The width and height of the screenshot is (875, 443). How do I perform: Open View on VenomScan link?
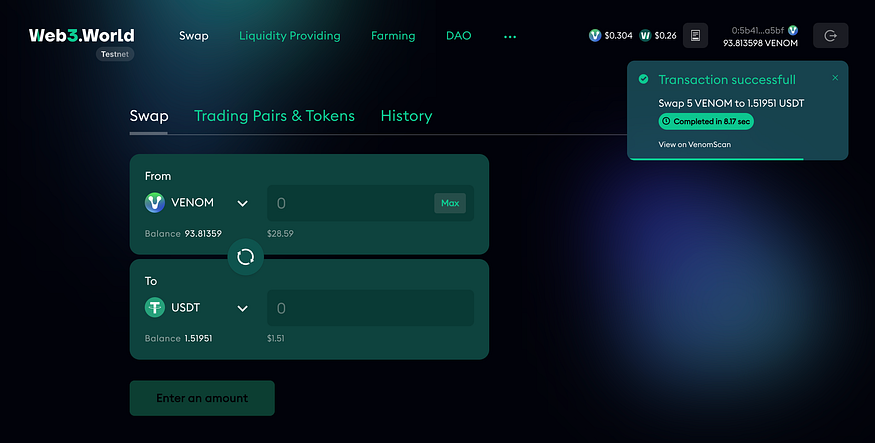(694, 145)
